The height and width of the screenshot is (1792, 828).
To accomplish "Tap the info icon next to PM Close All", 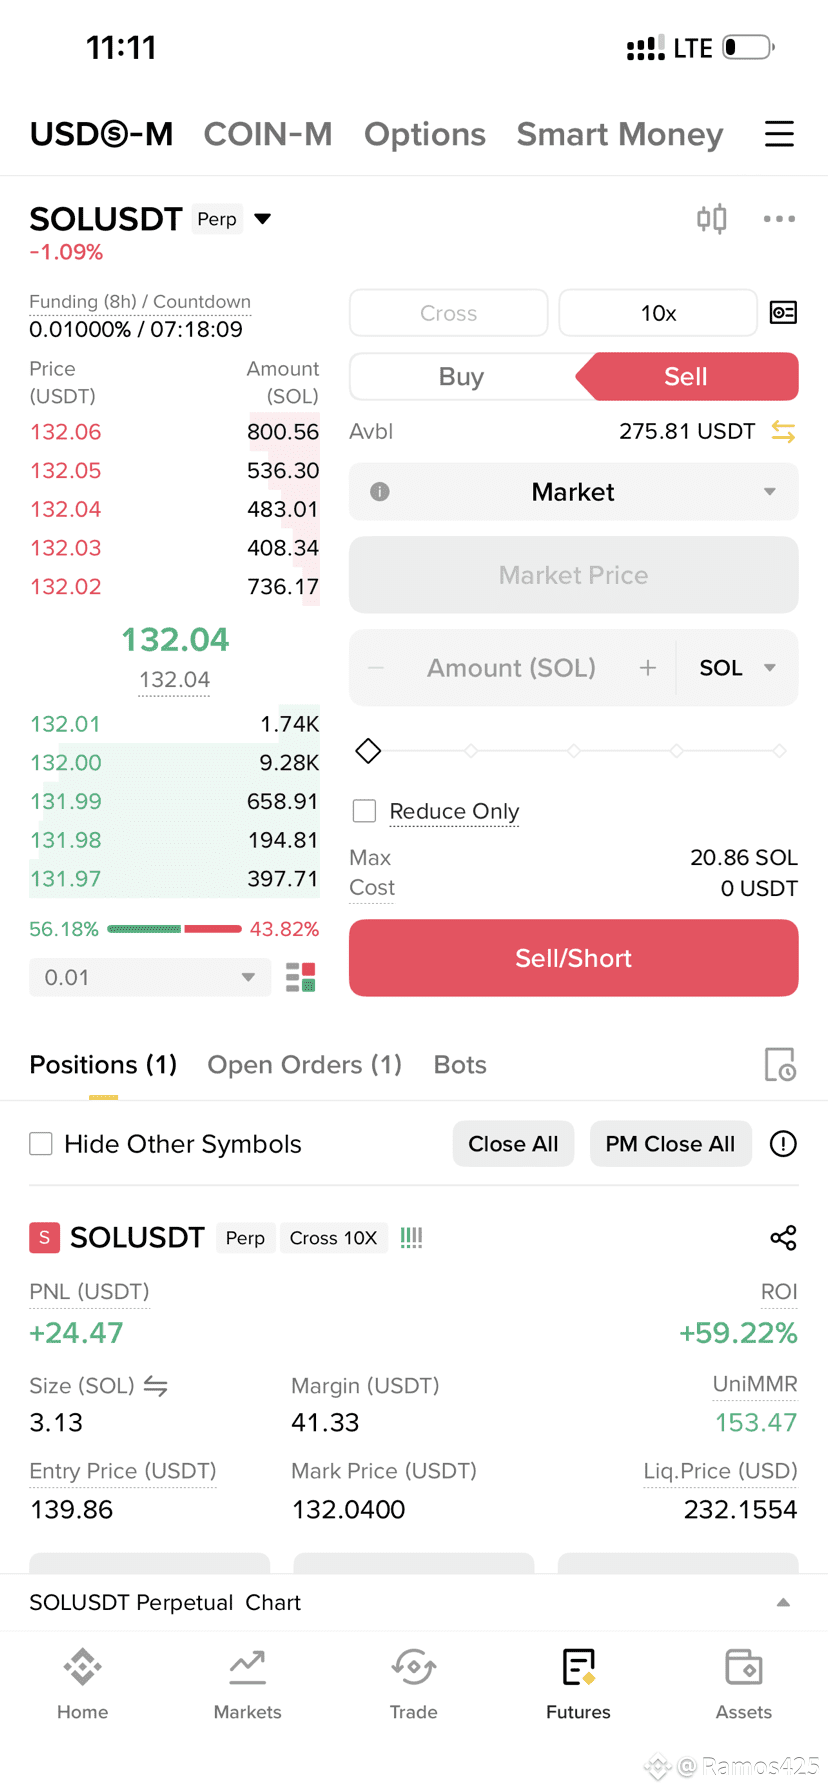I will (783, 1144).
